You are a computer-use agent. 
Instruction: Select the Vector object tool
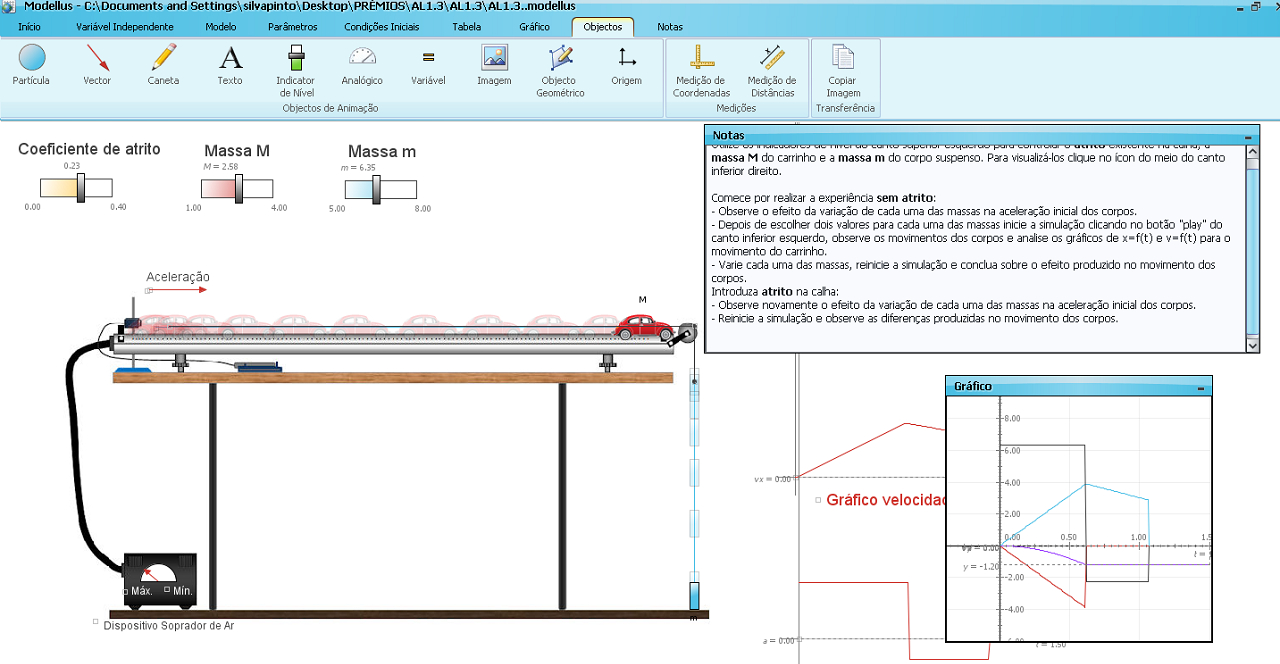[97, 65]
